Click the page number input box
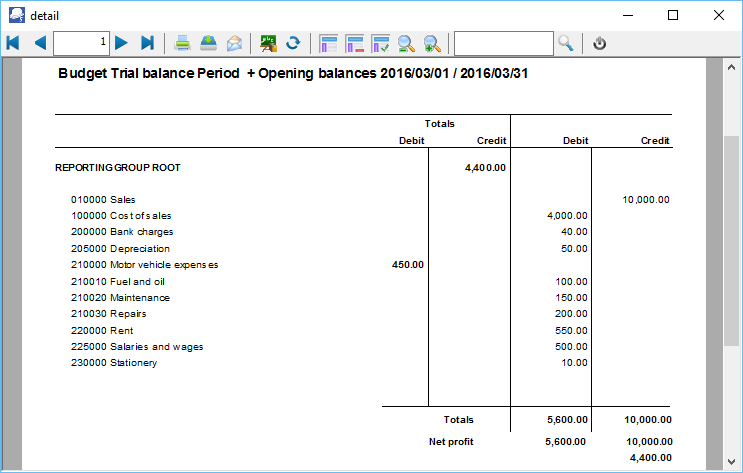 tap(81, 43)
